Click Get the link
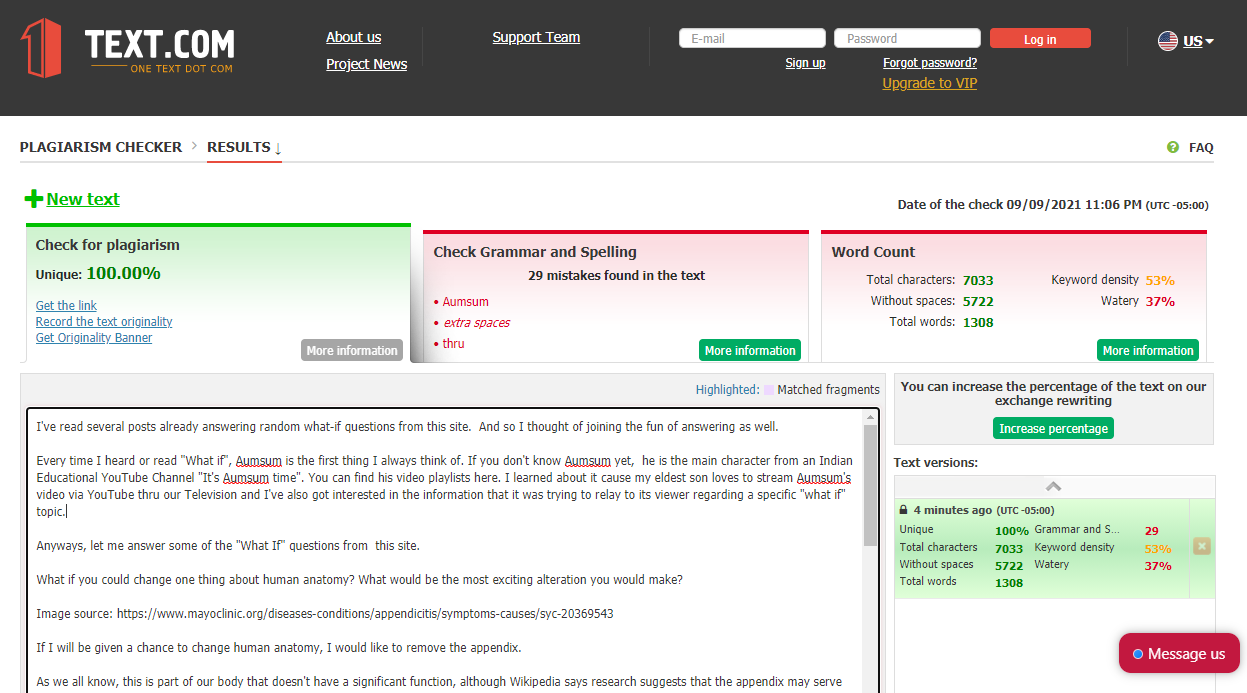The width and height of the screenshot is (1247, 693). pyautogui.click(x=66, y=306)
